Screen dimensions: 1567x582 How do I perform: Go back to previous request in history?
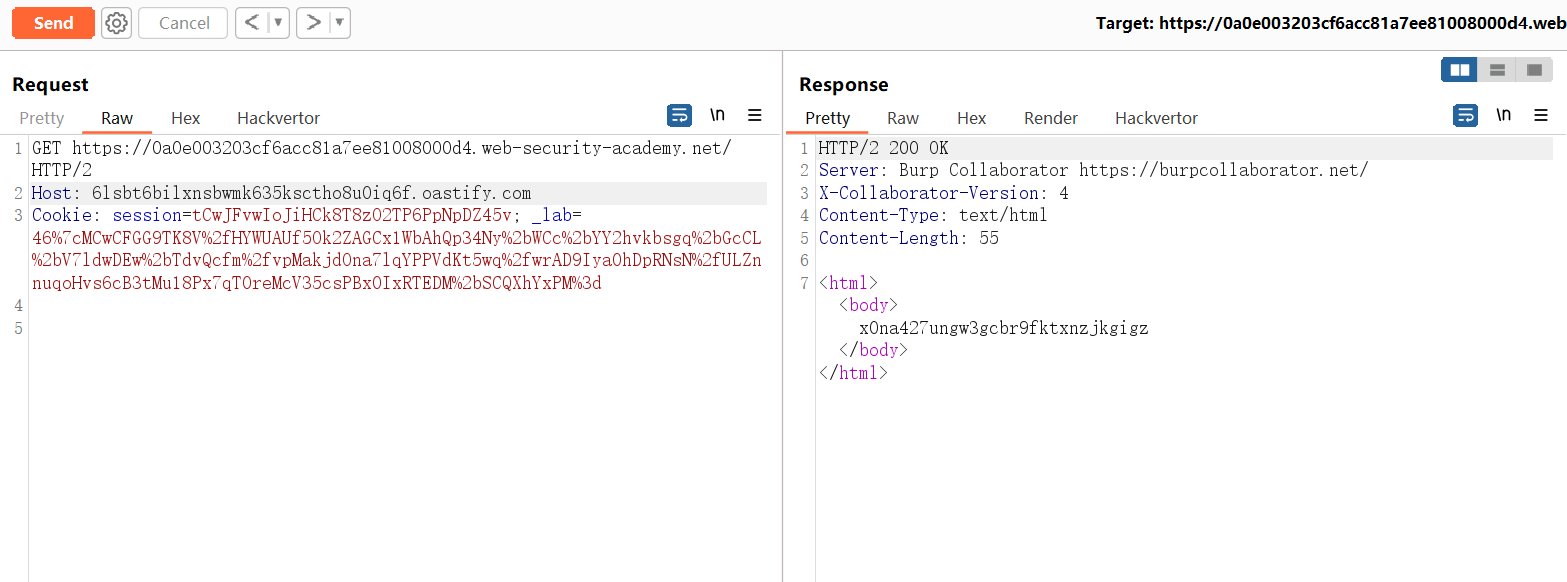pos(252,23)
